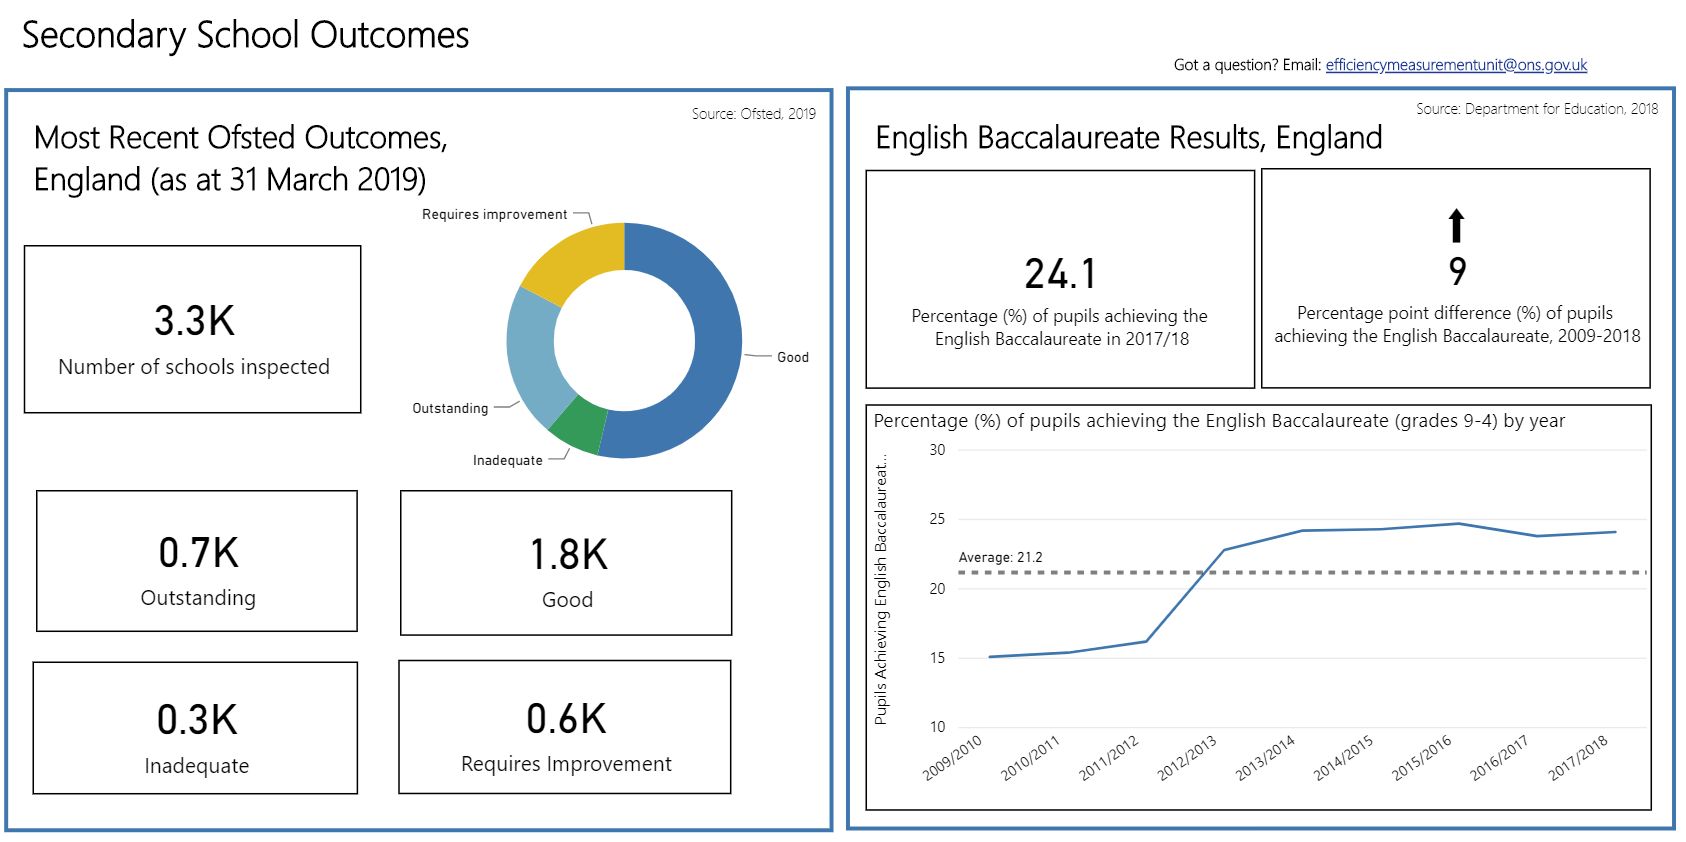This screenshot has width=1686, height=842.
Task: Click the 9 percentage point difference value
Action: click(1458, 271)
